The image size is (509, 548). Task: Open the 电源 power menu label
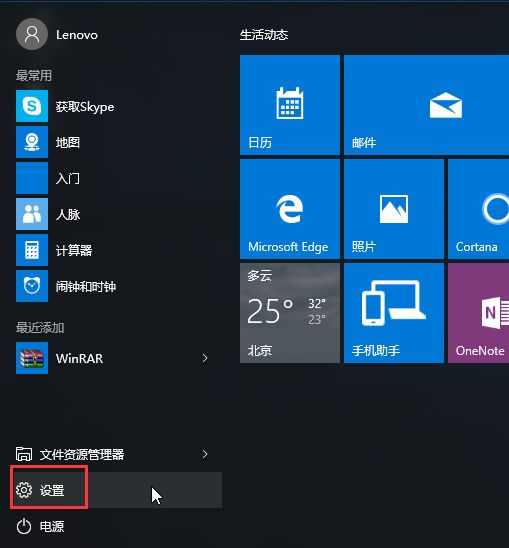(x=52, y=526)
